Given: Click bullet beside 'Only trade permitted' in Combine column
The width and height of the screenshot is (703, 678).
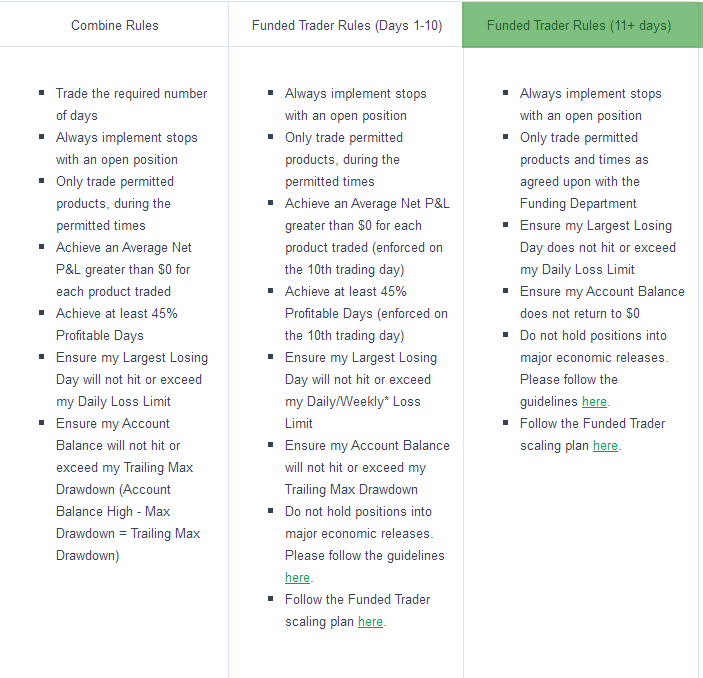Looking at the screenshot, I should (42, 181).
